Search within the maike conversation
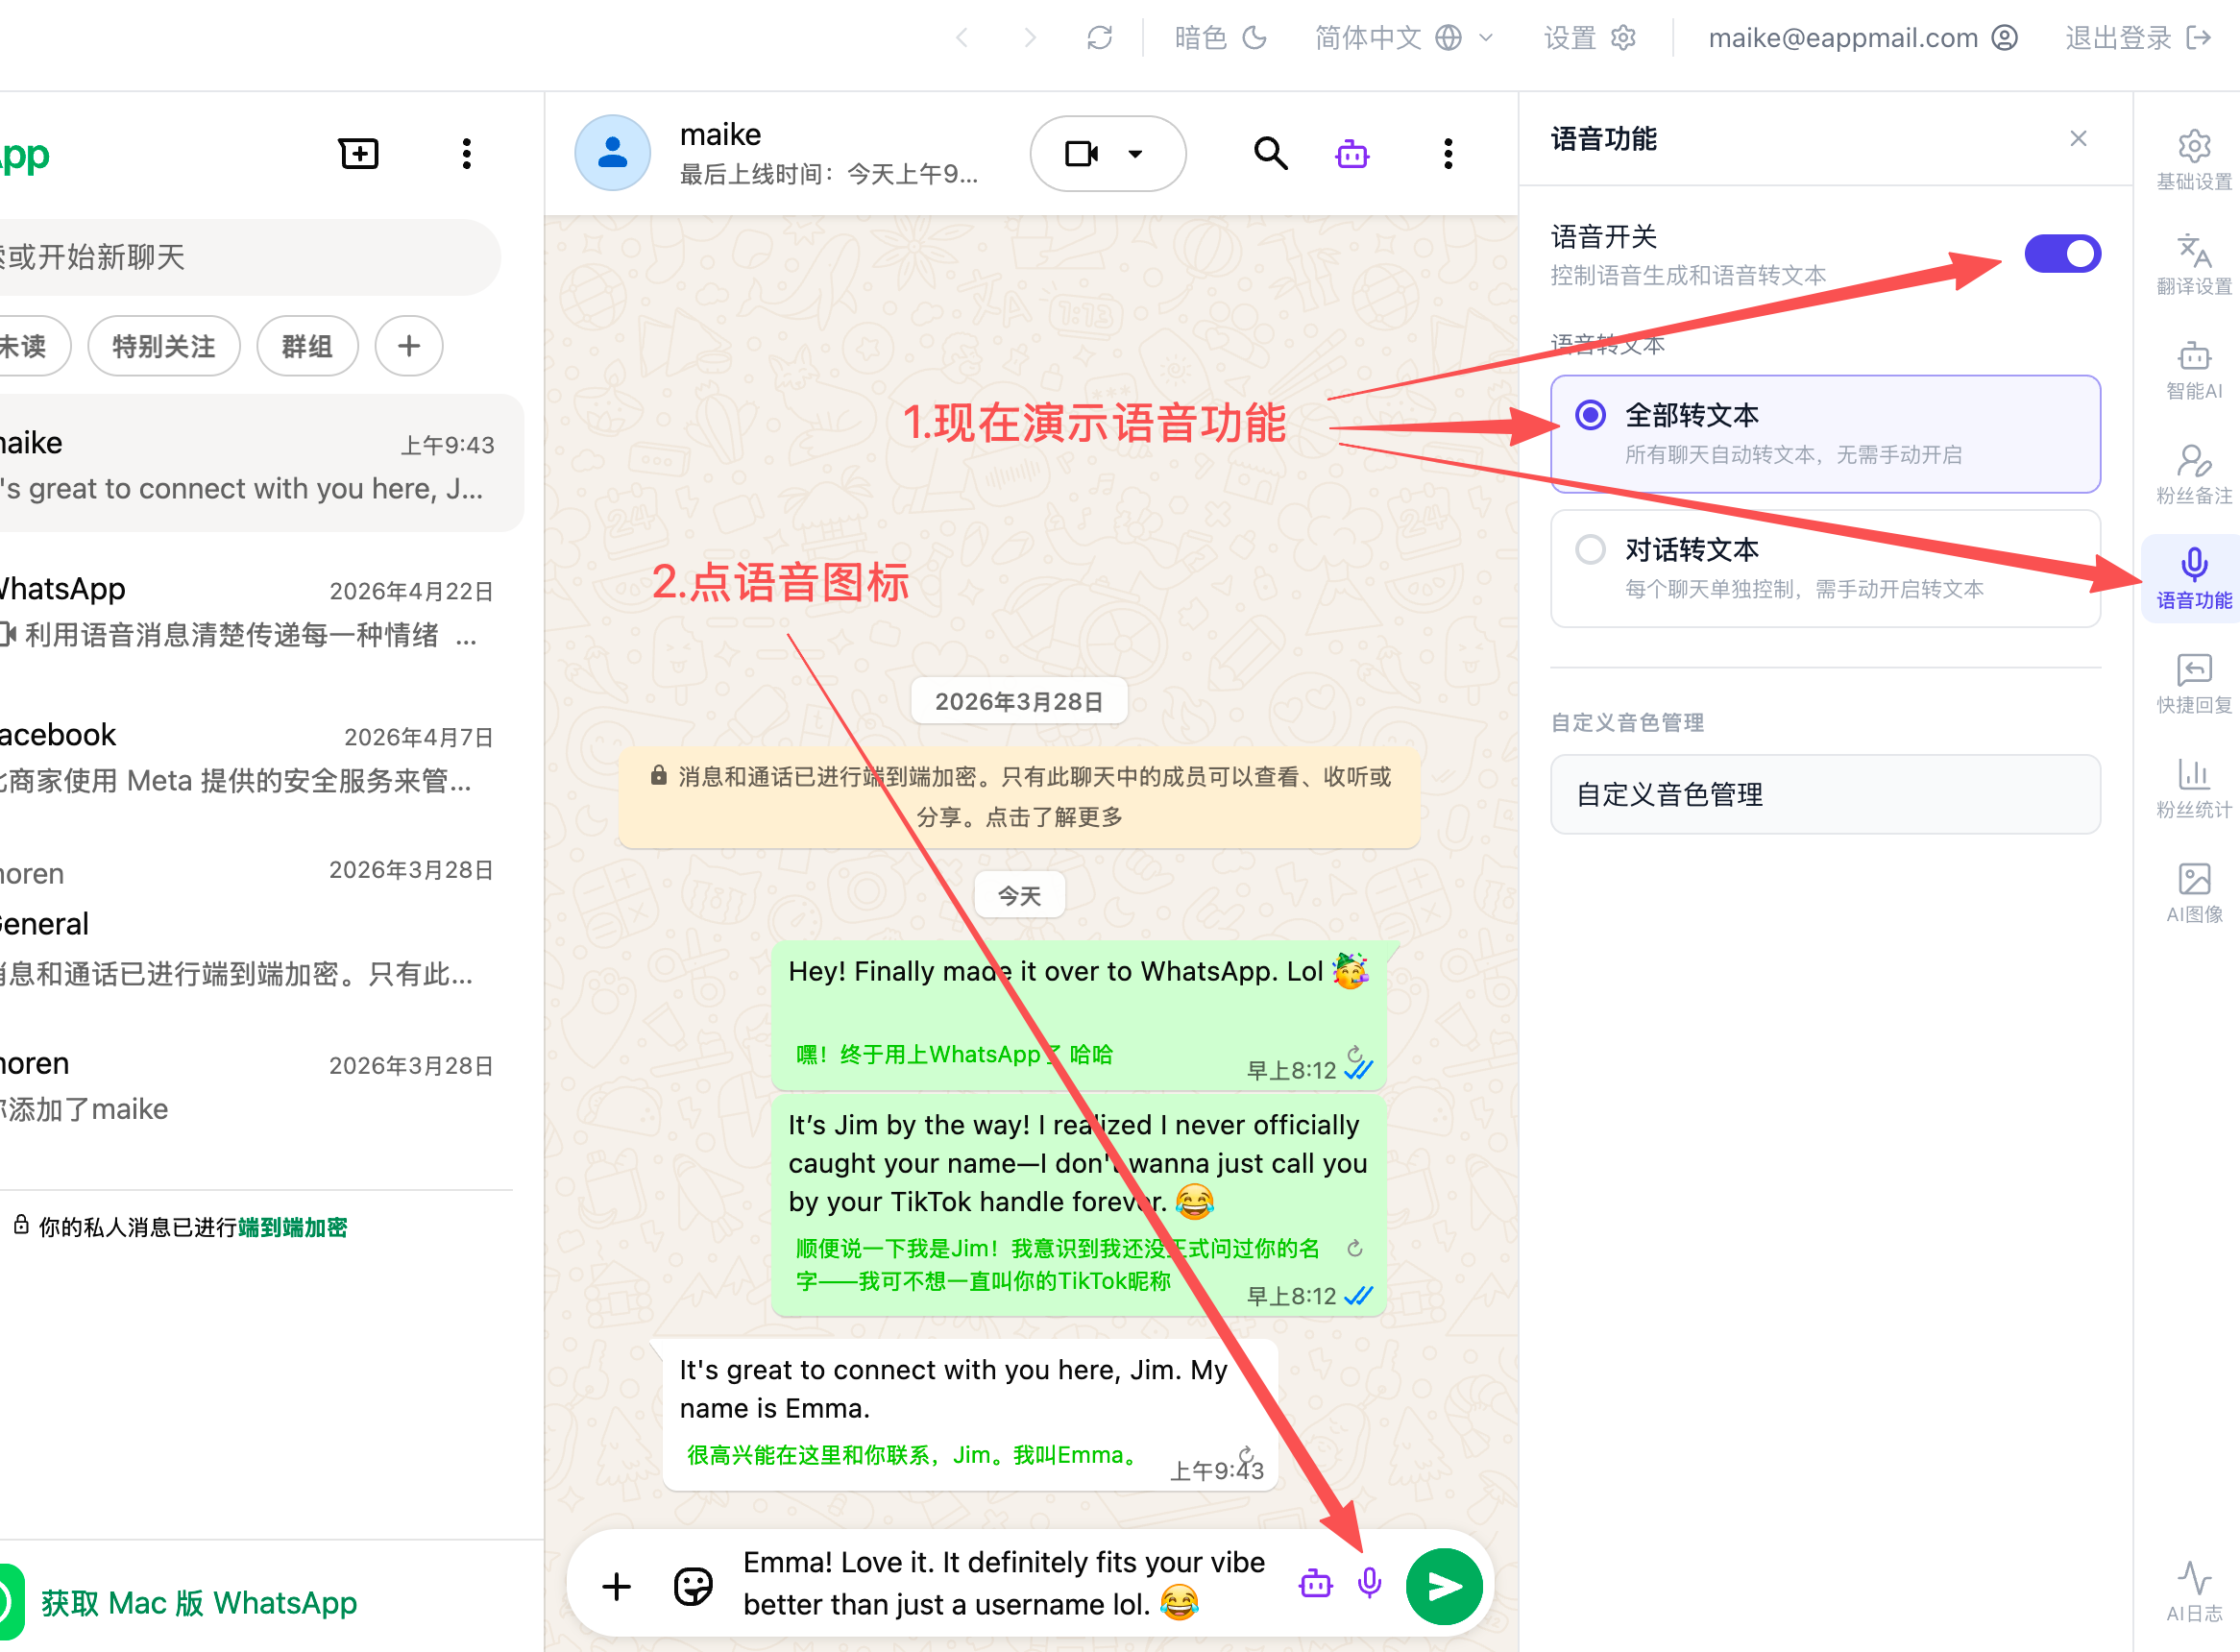The height and width of the screenshot is (1652, 2240). pos(1270,153)
